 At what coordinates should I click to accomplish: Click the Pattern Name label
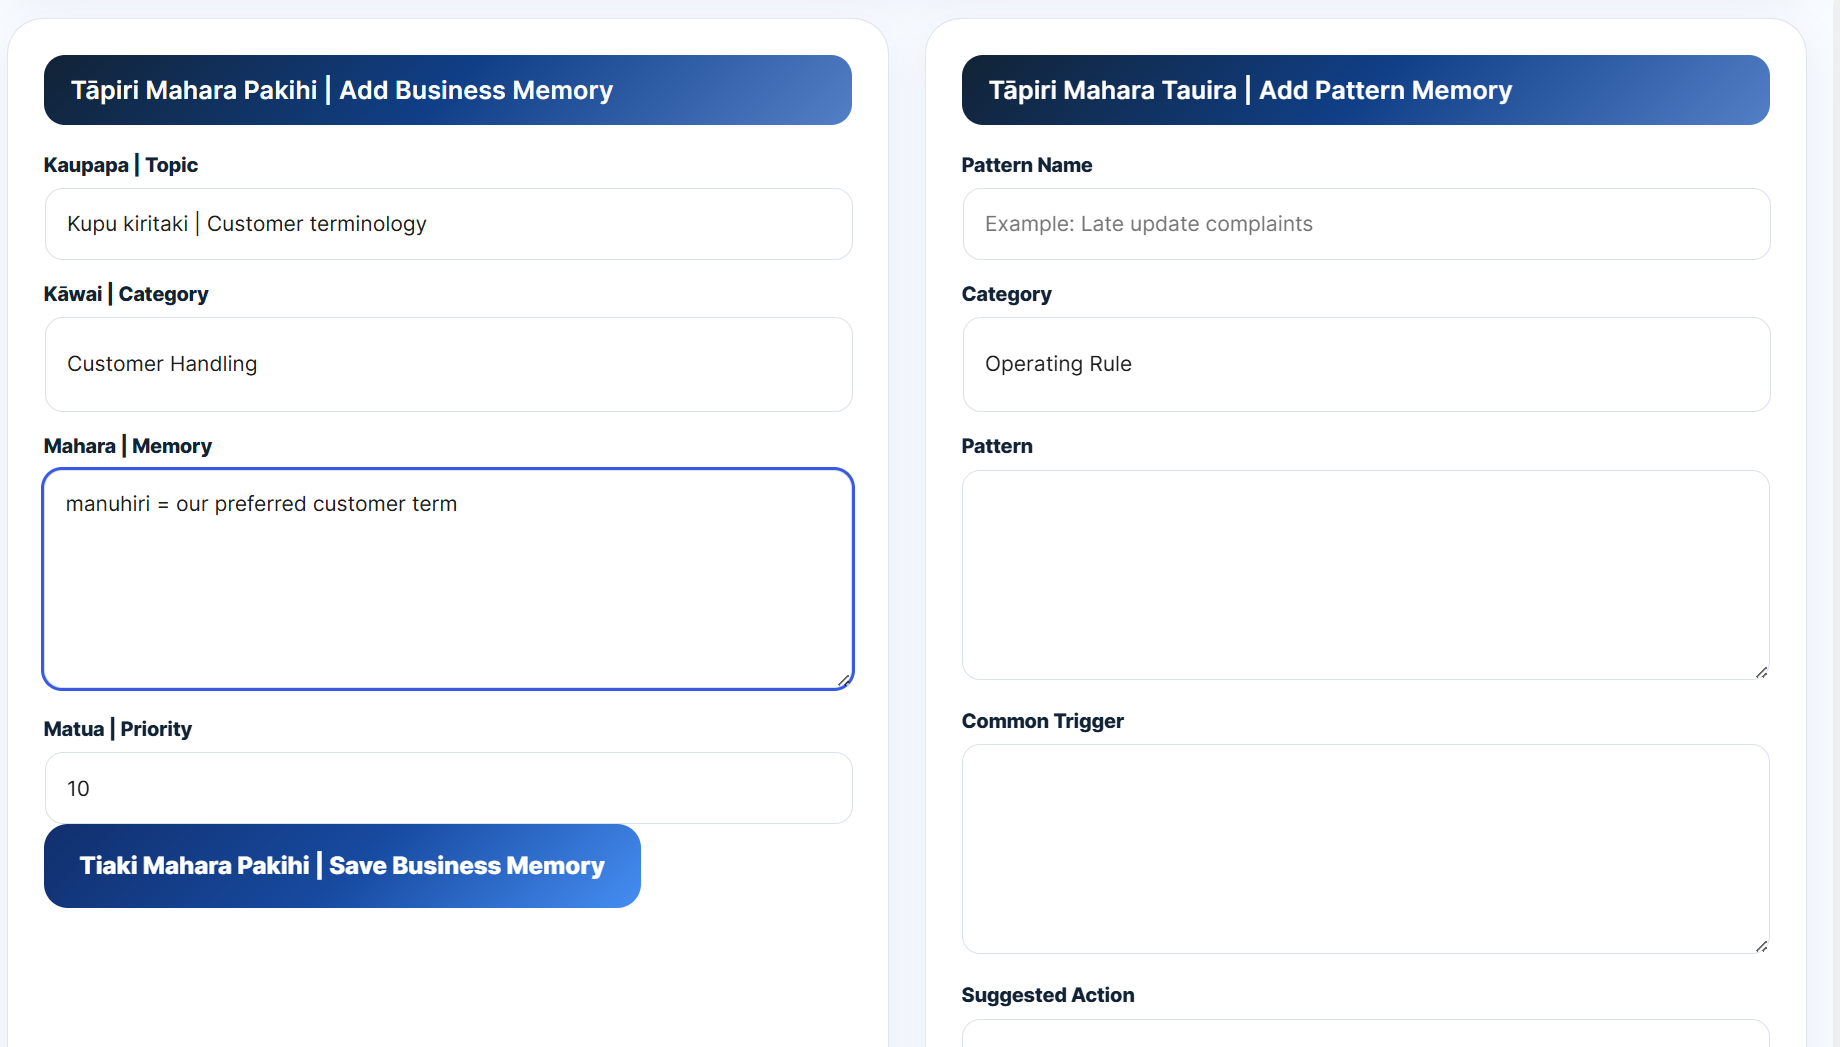pyautogui.click(x=1027, y=165)
